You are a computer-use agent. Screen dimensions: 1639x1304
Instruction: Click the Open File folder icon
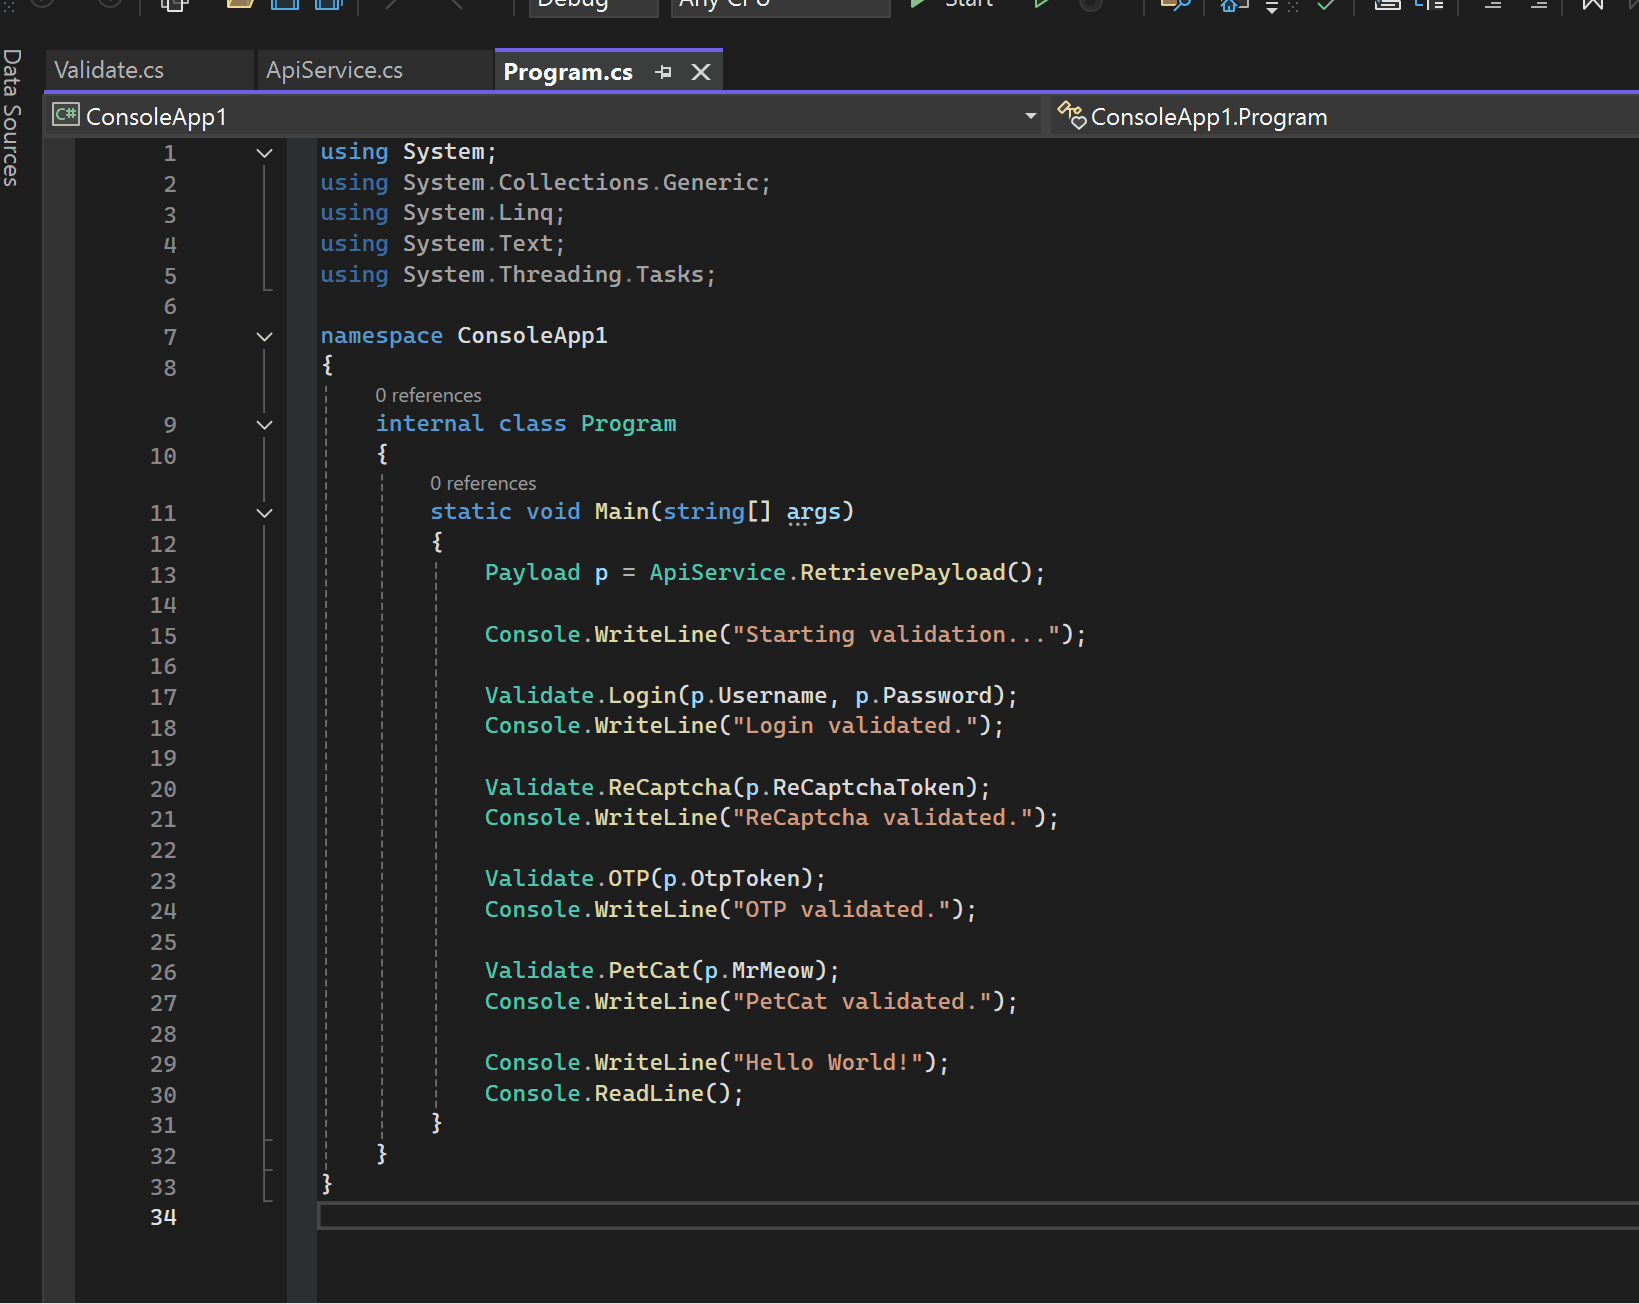(x=240, y=4)
